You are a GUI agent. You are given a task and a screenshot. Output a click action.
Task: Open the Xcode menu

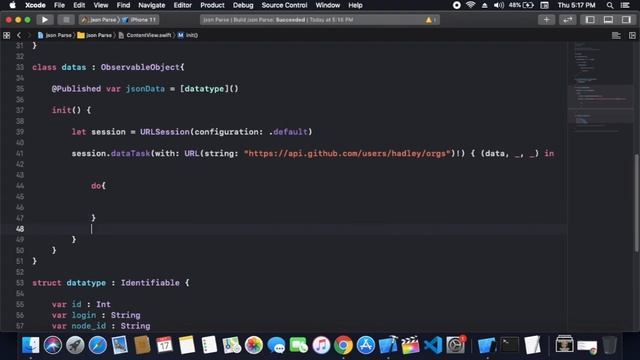pyautogui.click(x=35, y=5)
